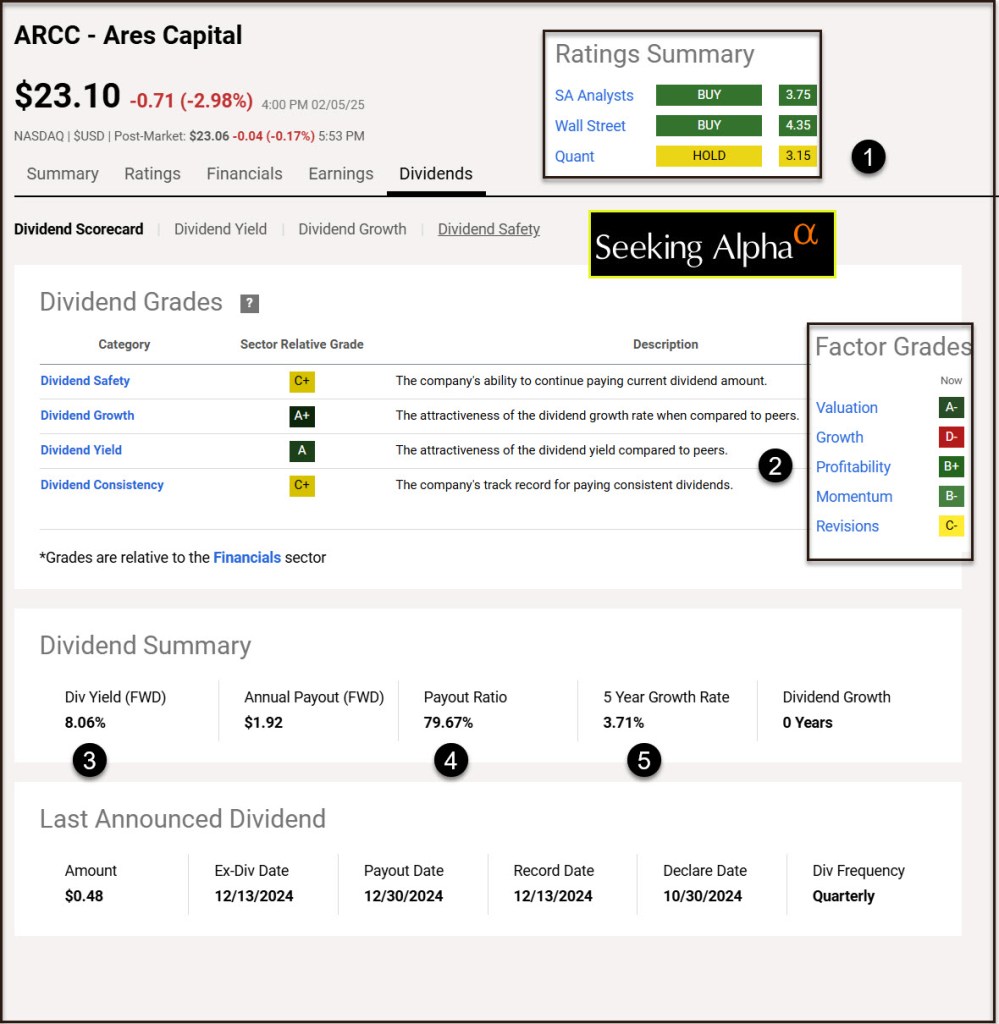Follow the Financials sector link
The width and height of the screenshot is (999, 1024).
(x=247, y=558)
